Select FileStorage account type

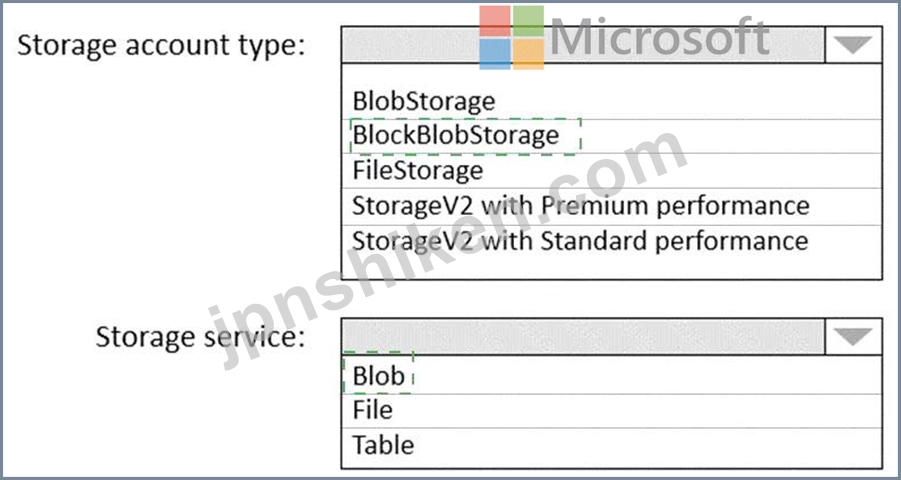[x=611, y=170]
